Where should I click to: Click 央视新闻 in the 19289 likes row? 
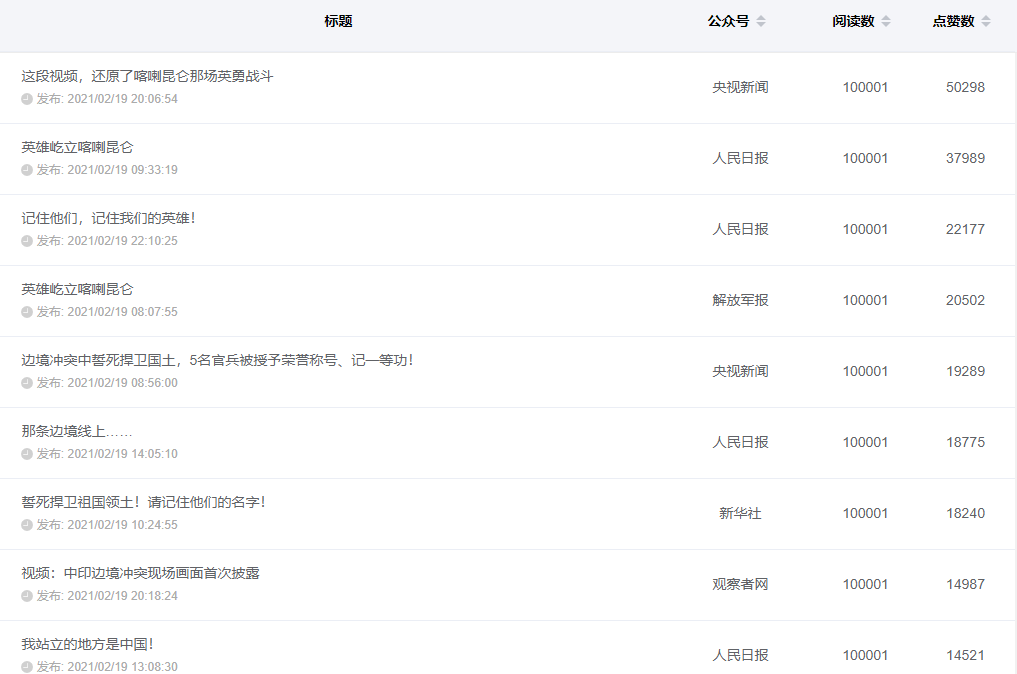pyautogui.click(x=740, y=372)
